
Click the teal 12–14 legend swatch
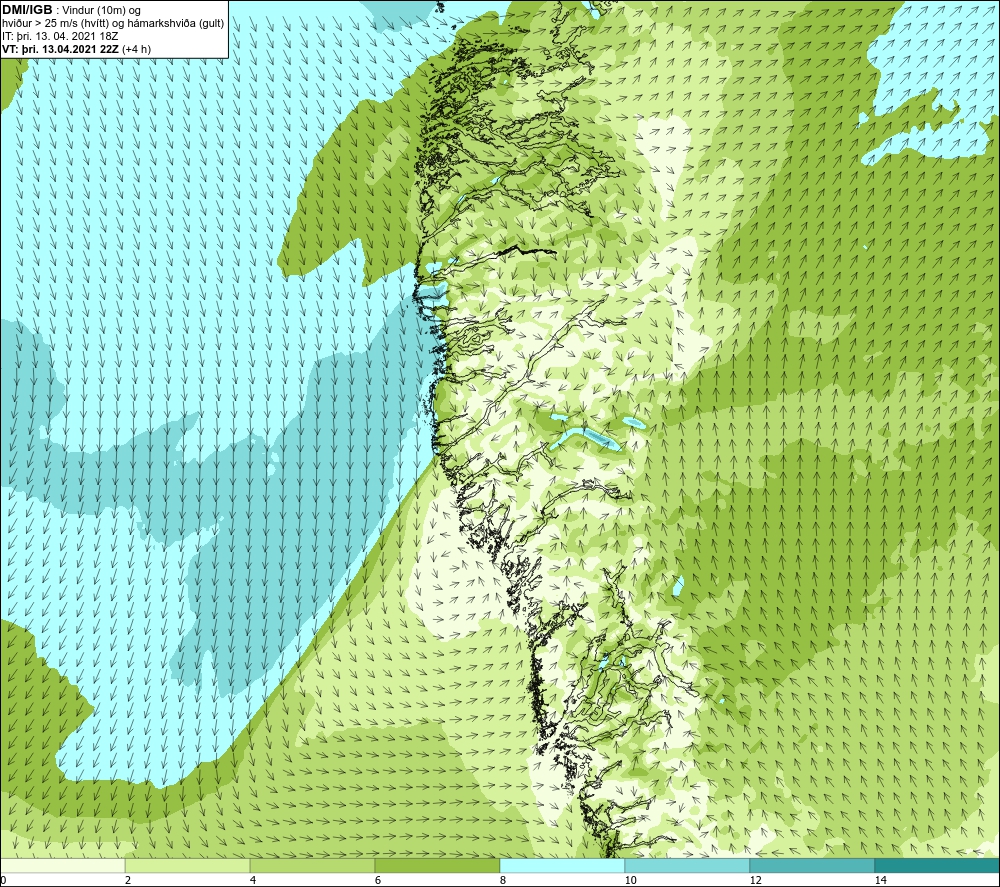pos(812,866)
